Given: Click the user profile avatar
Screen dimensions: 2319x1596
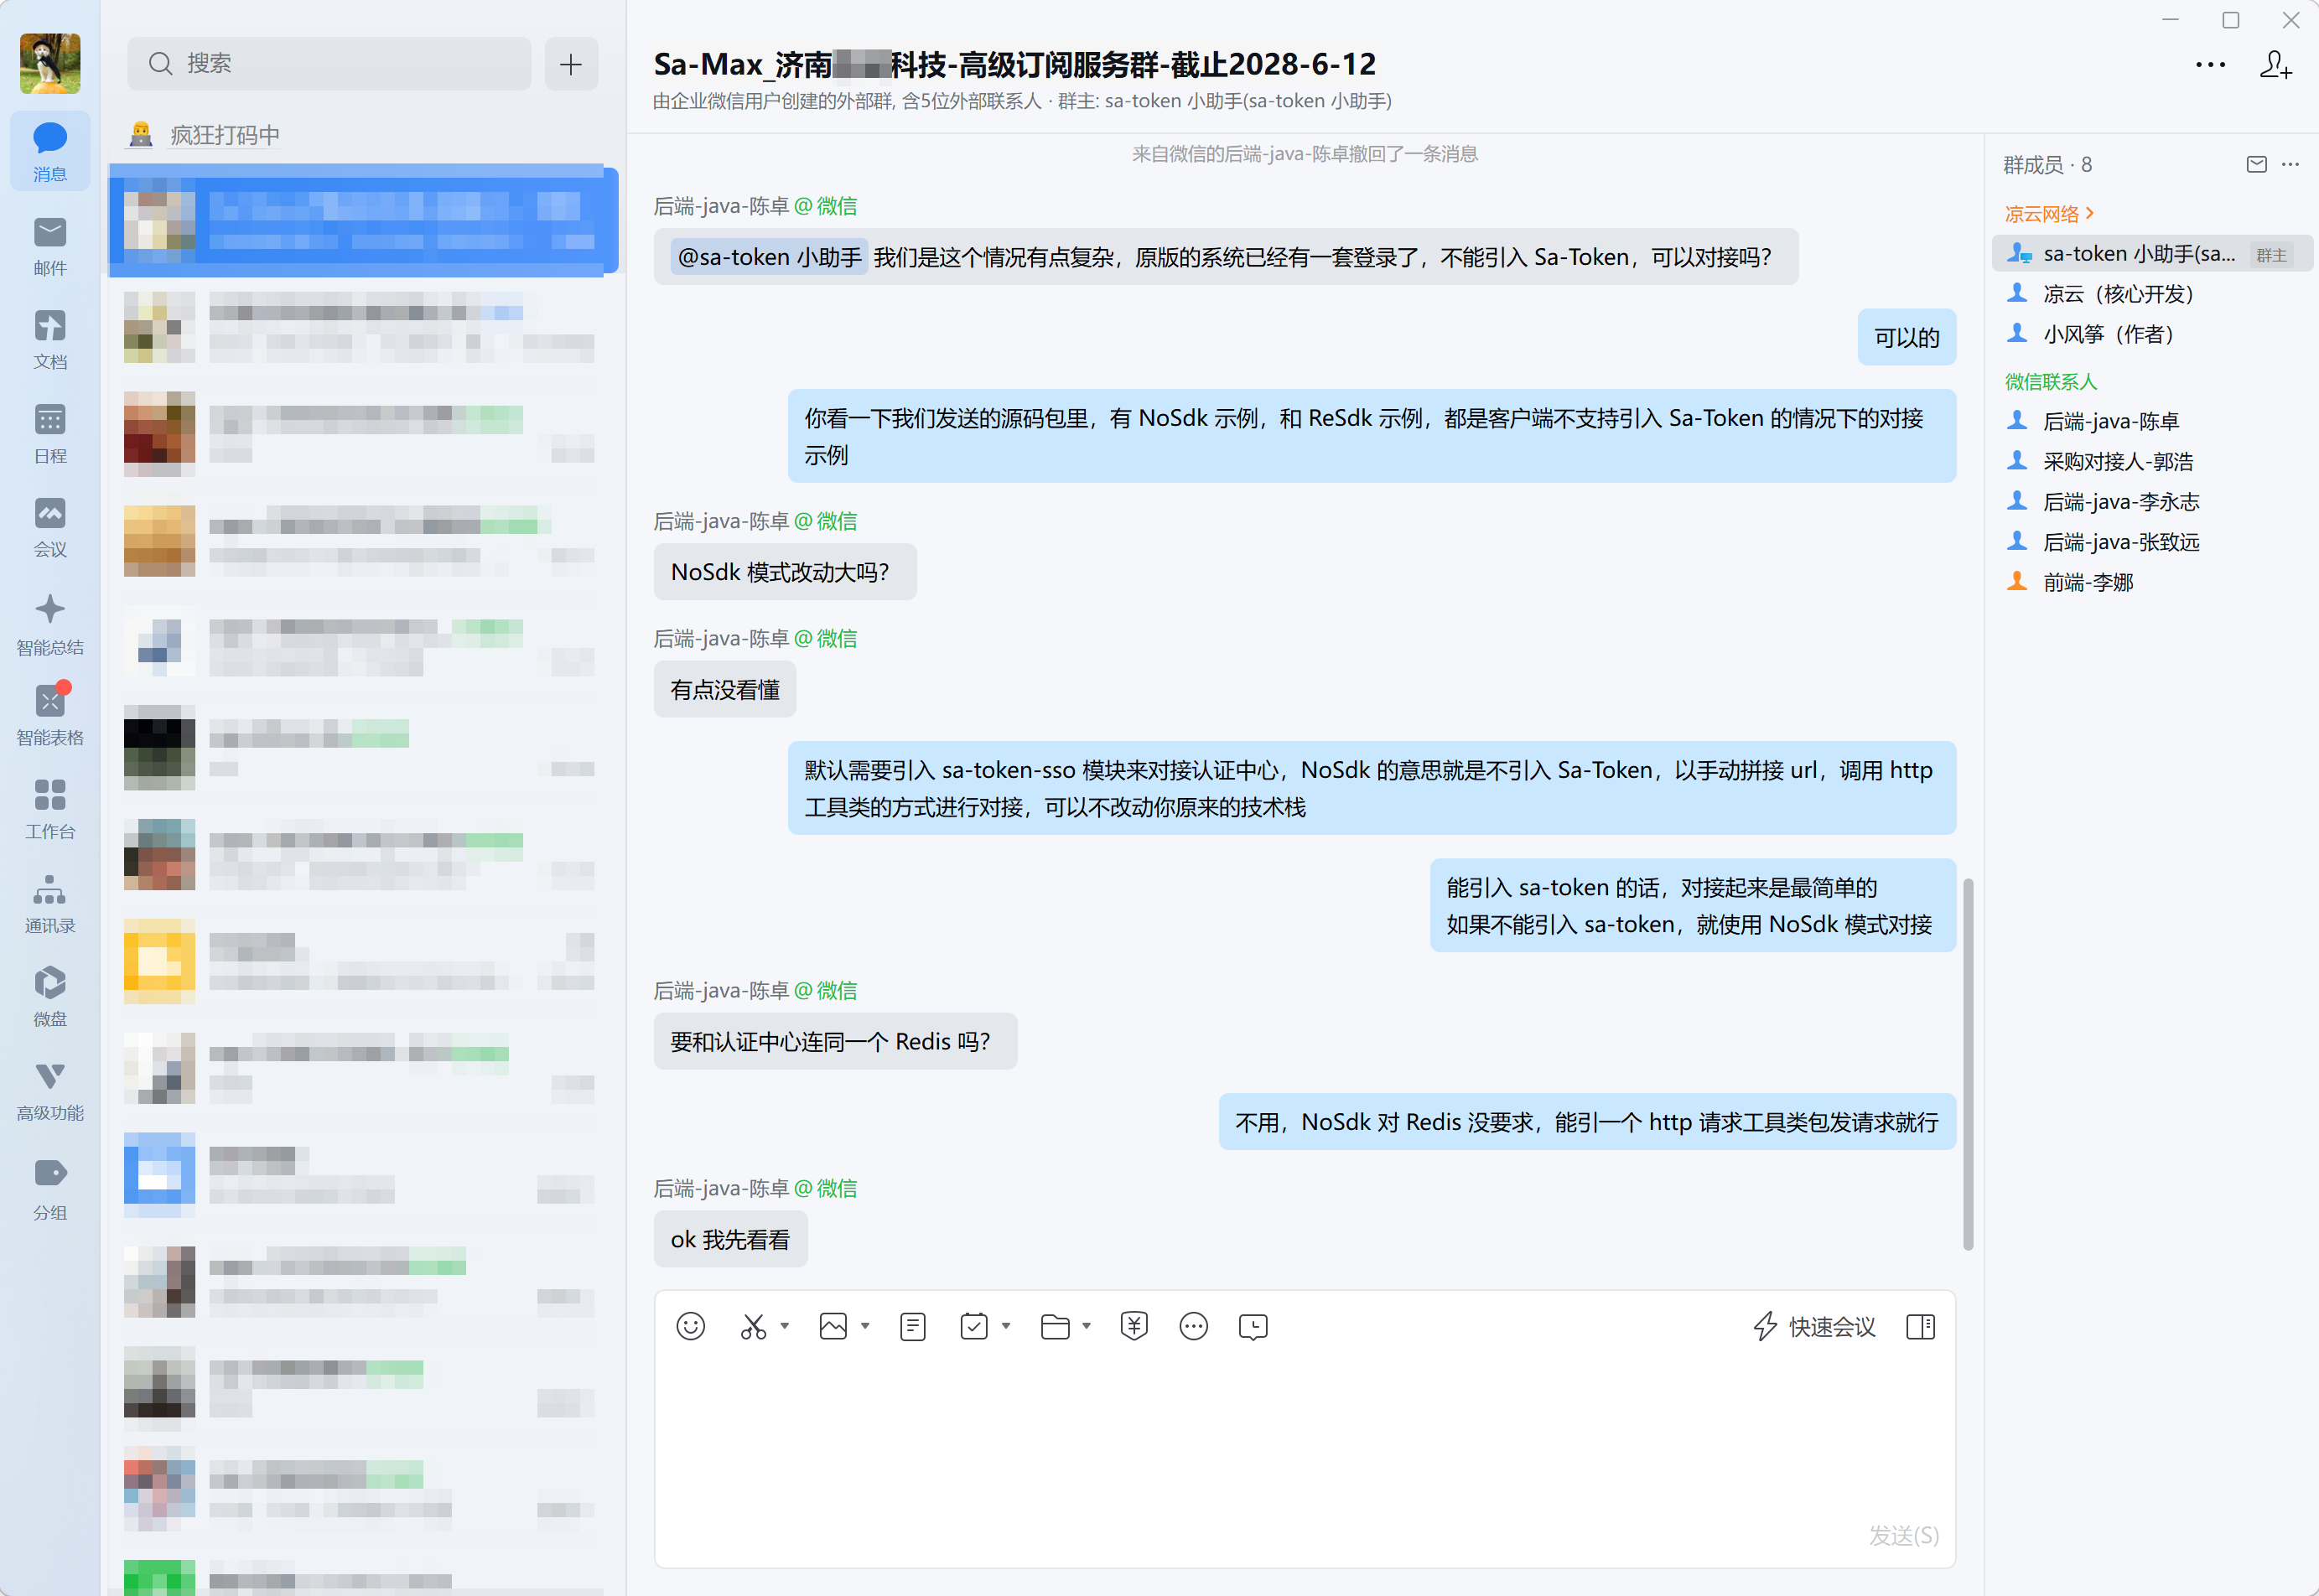Looking at the screenshot, I should [50, 62].
